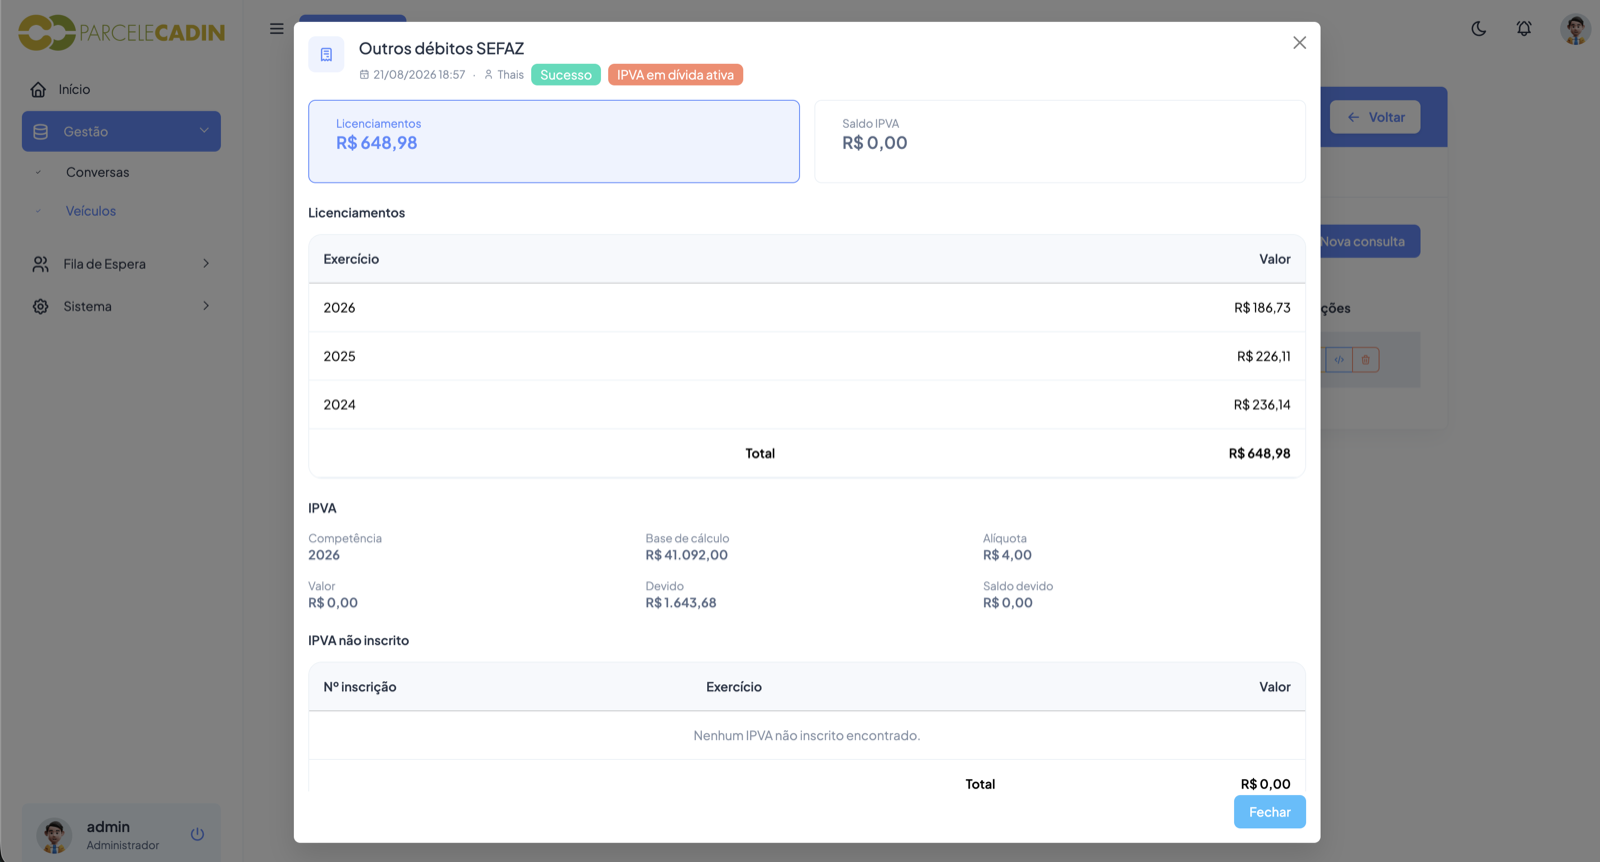Click the R$ 236,14 value cell
Viewport: 1600px width, 862px height.
[1262, 405]
